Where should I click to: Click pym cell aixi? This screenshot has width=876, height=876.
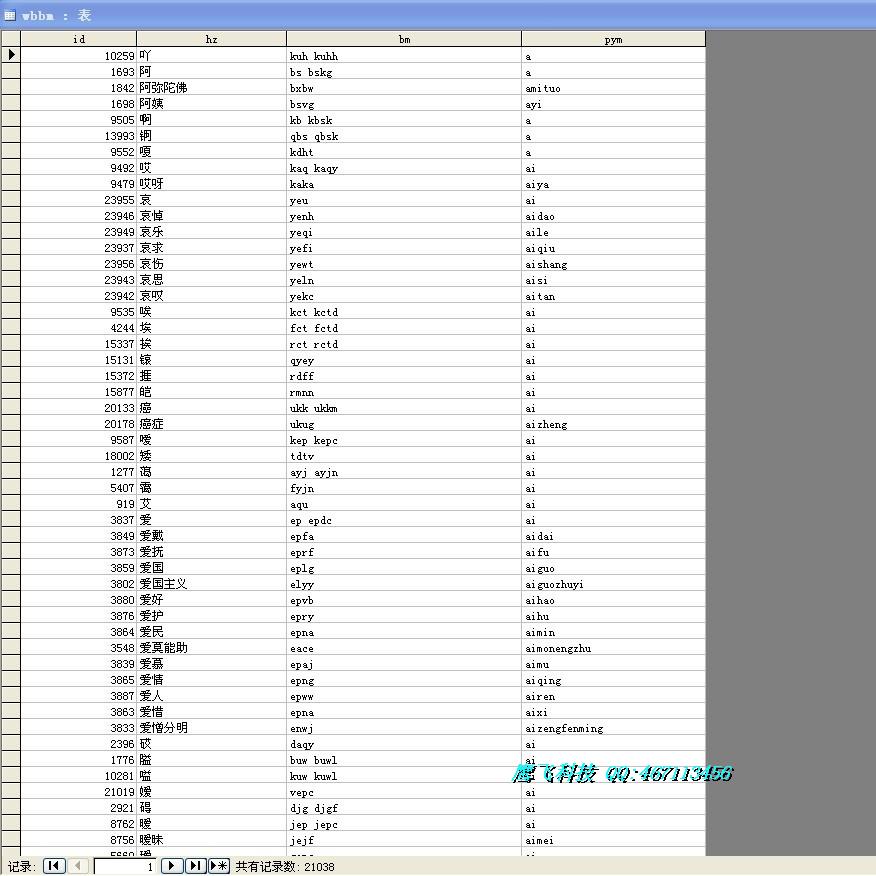(x=613, y=712)
